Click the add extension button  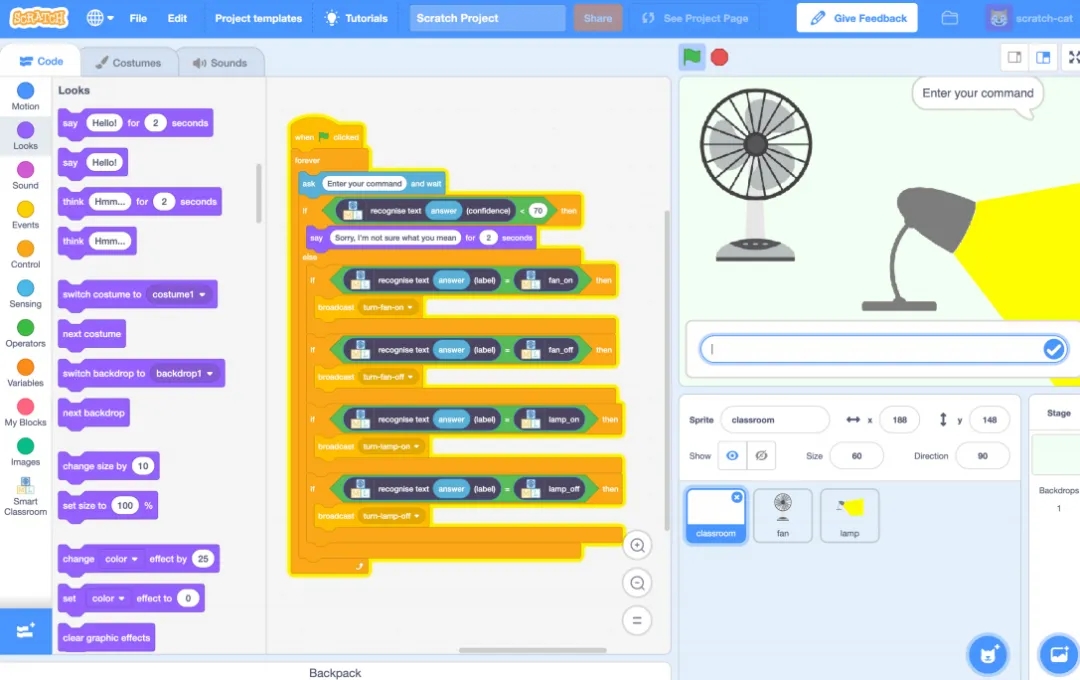point(25,631)
